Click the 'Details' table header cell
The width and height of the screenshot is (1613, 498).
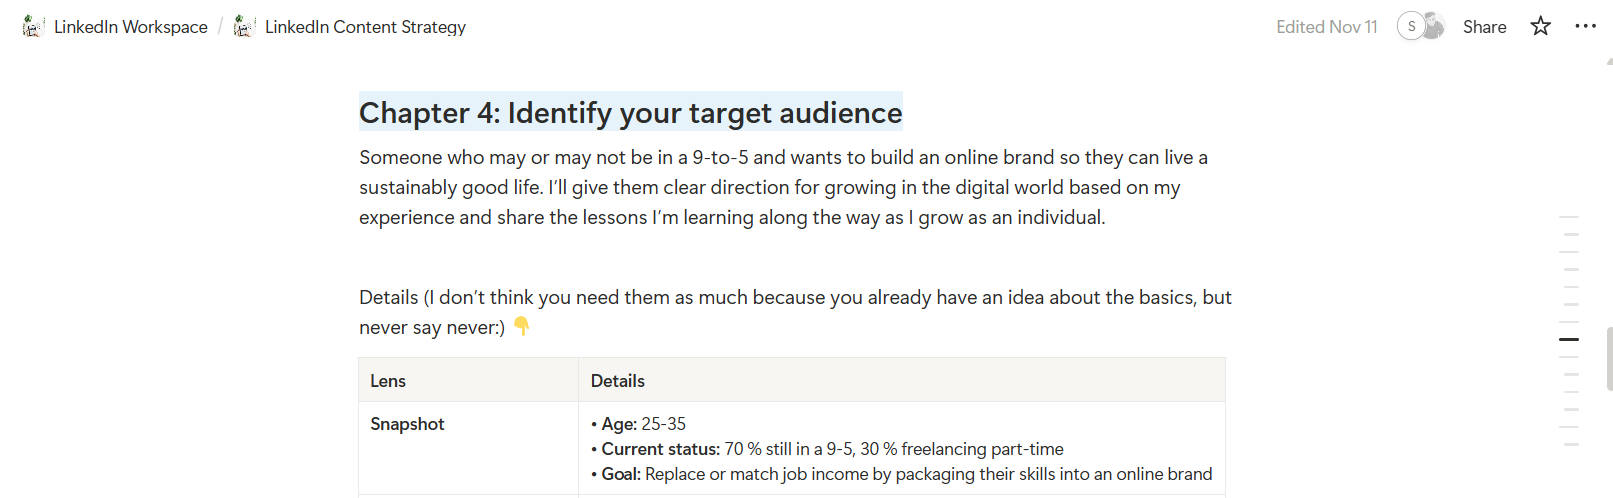[x=902, y=380]
